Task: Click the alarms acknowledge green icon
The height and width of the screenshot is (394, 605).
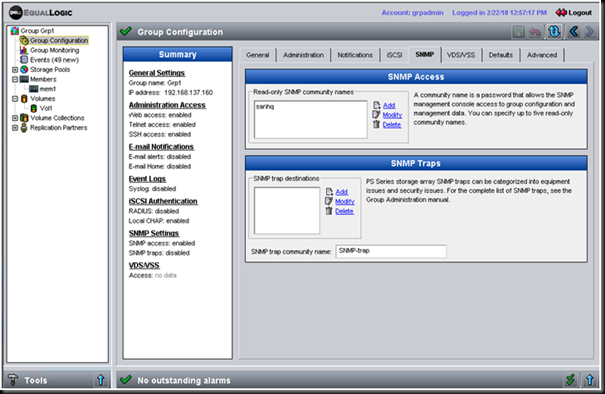Action: [x=570, y=380]
